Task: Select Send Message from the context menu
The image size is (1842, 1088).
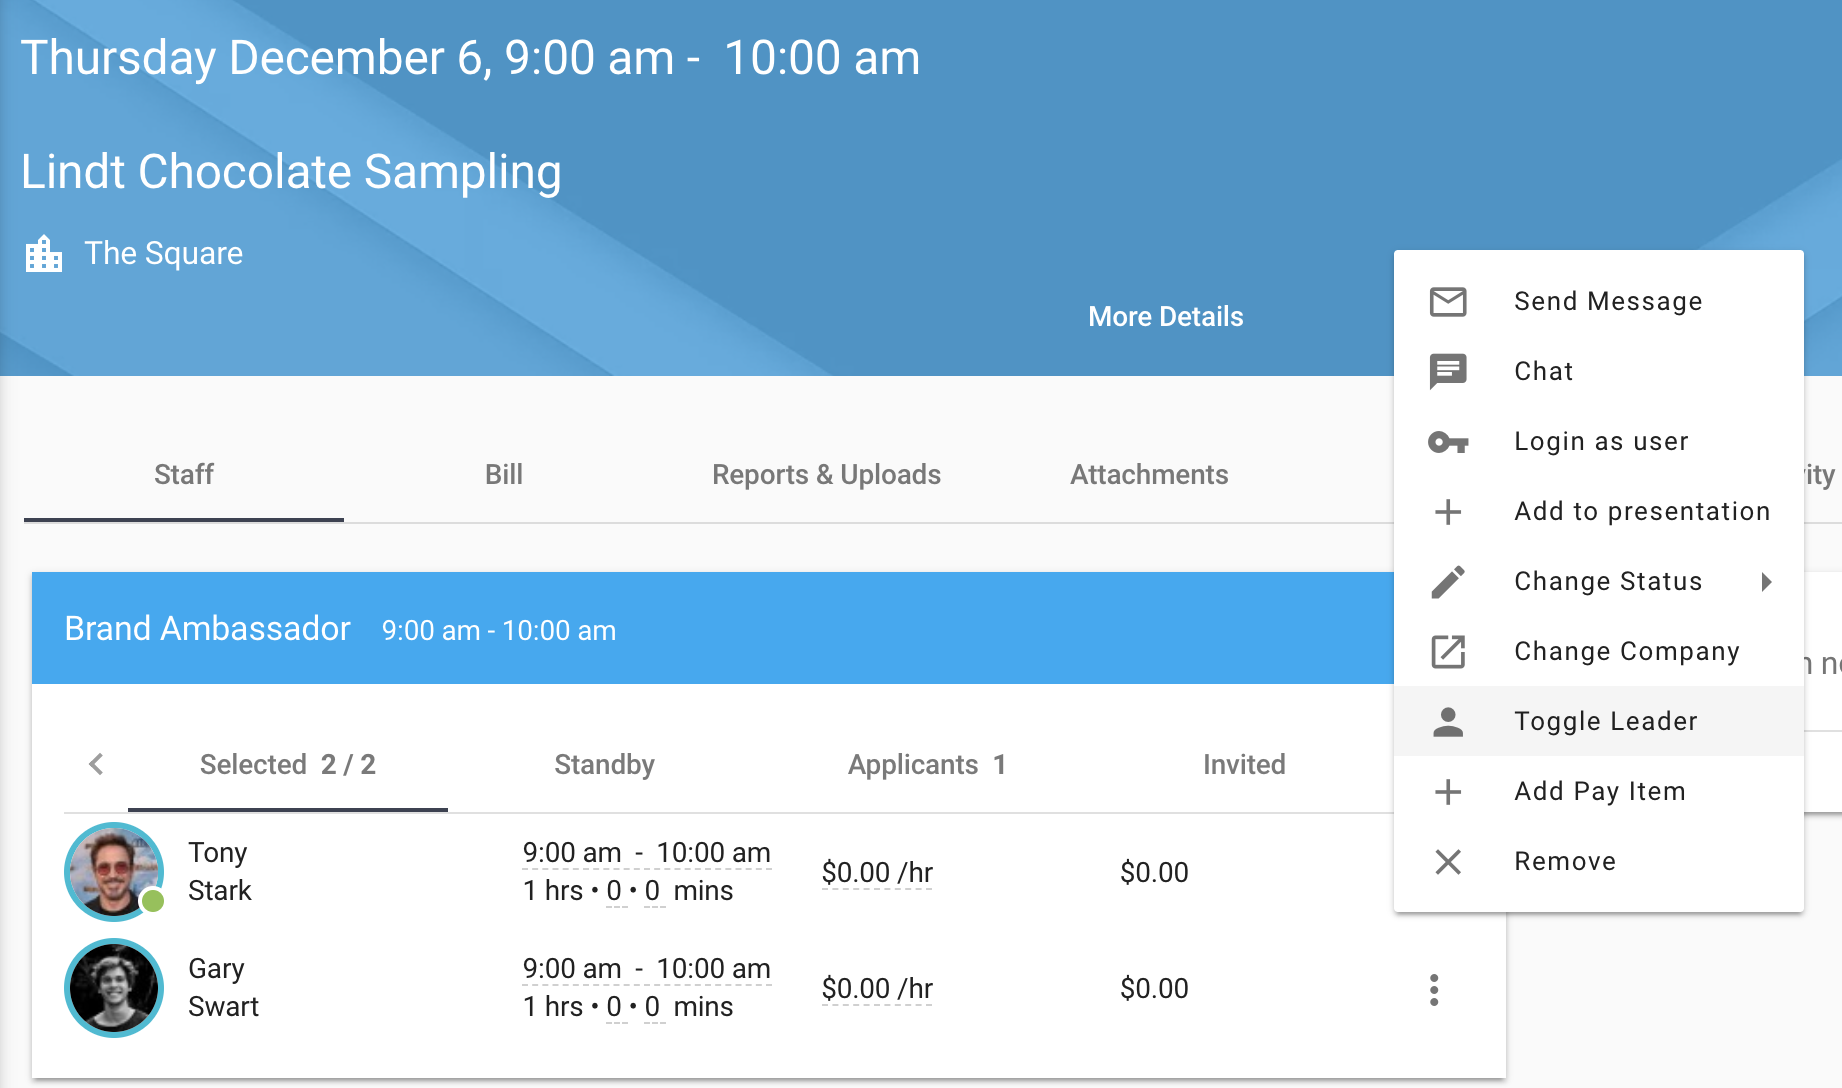Action: (x=1599, y=301)
